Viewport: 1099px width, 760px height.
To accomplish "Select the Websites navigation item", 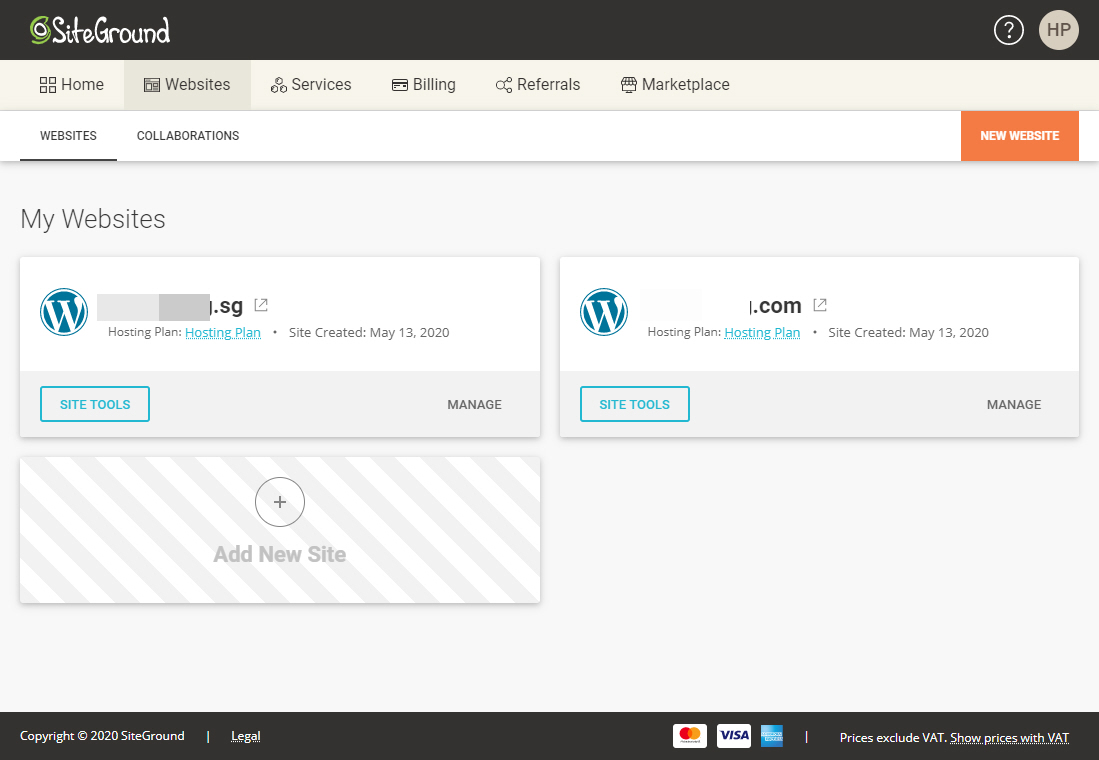I will click(187, 85).
